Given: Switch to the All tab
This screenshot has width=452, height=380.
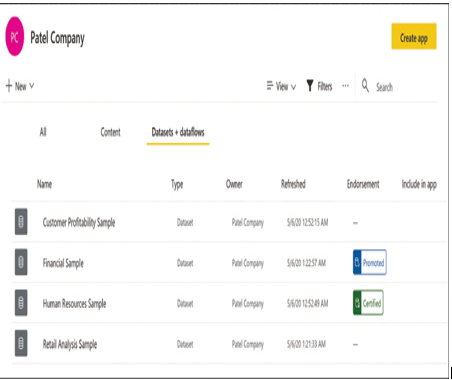Looking at the screenshot, I should point(43,132).
